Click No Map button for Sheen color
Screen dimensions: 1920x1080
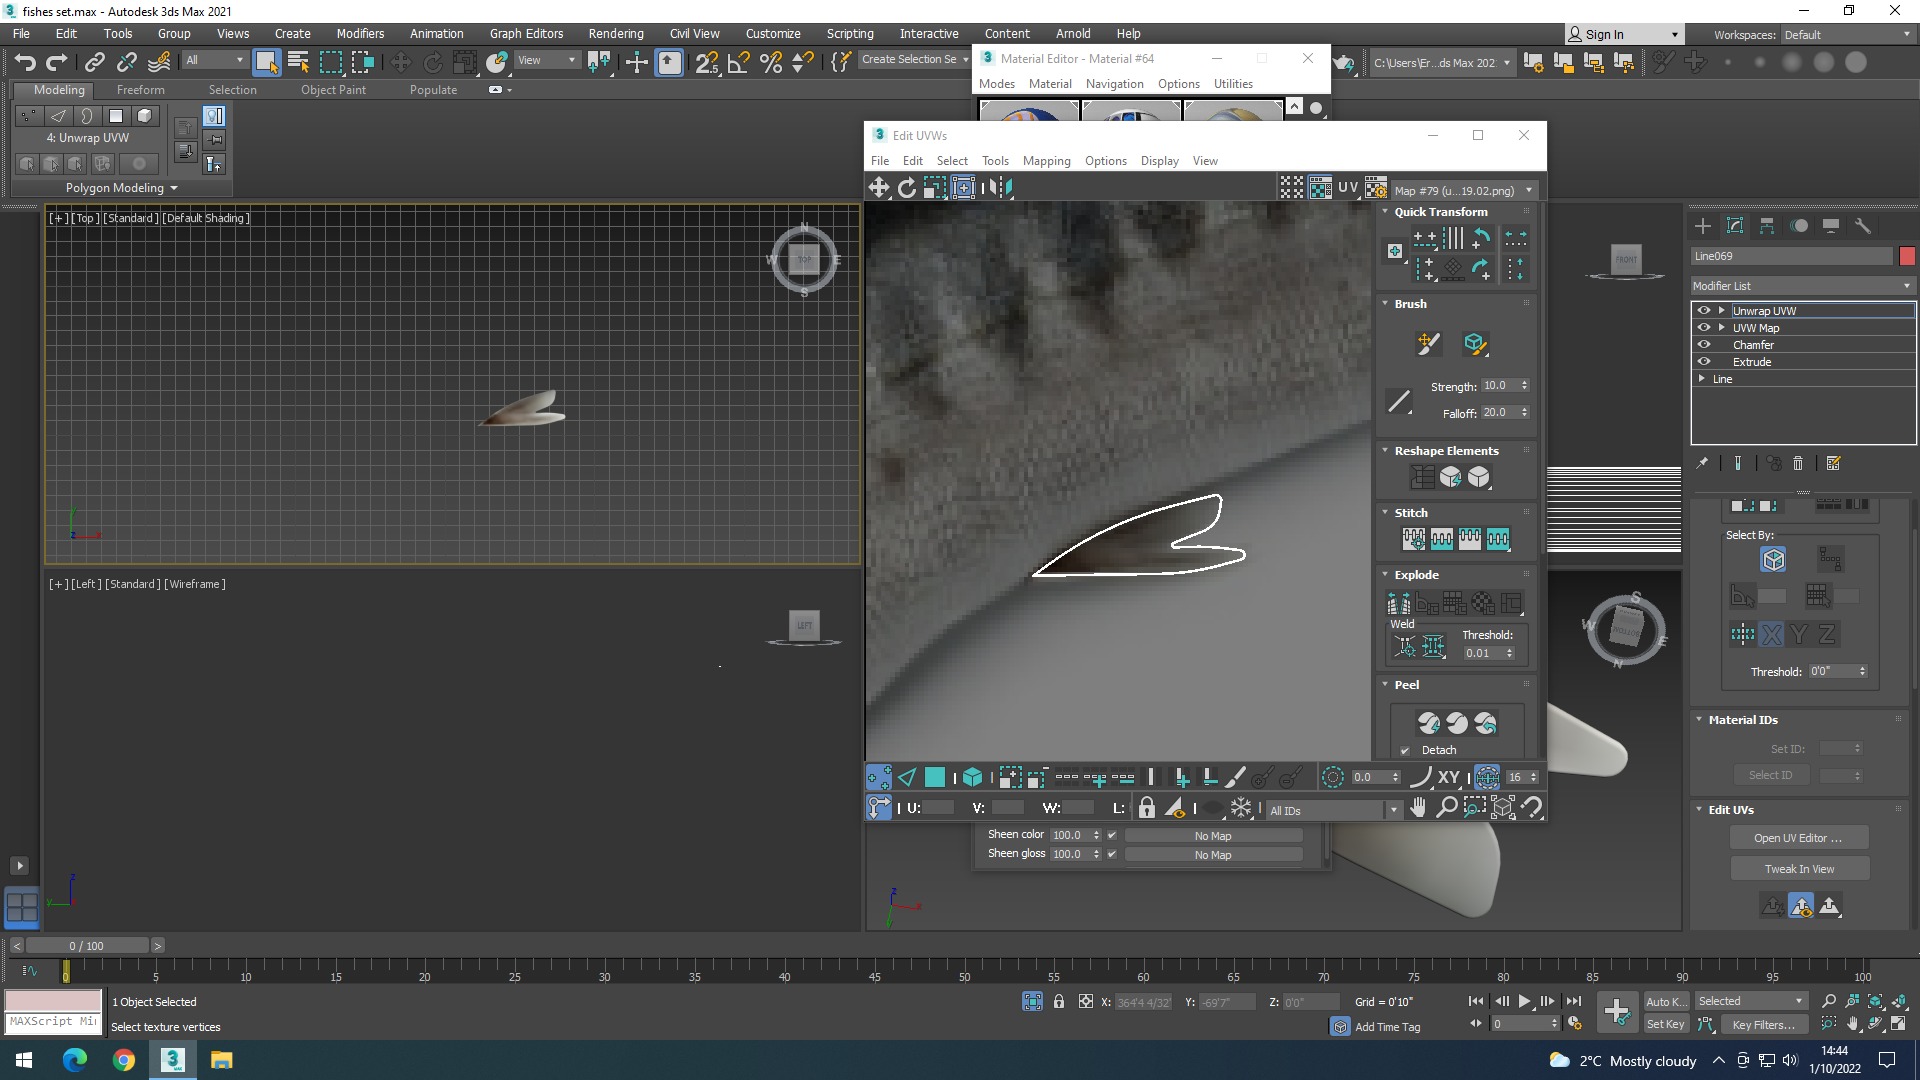pos(1213,836)
